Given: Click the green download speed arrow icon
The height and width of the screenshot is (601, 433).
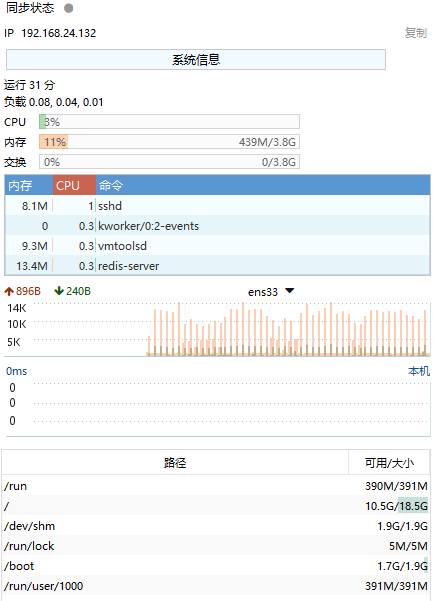Looking at the screenshot, I should pyautogui.click(x=59, y=291).
